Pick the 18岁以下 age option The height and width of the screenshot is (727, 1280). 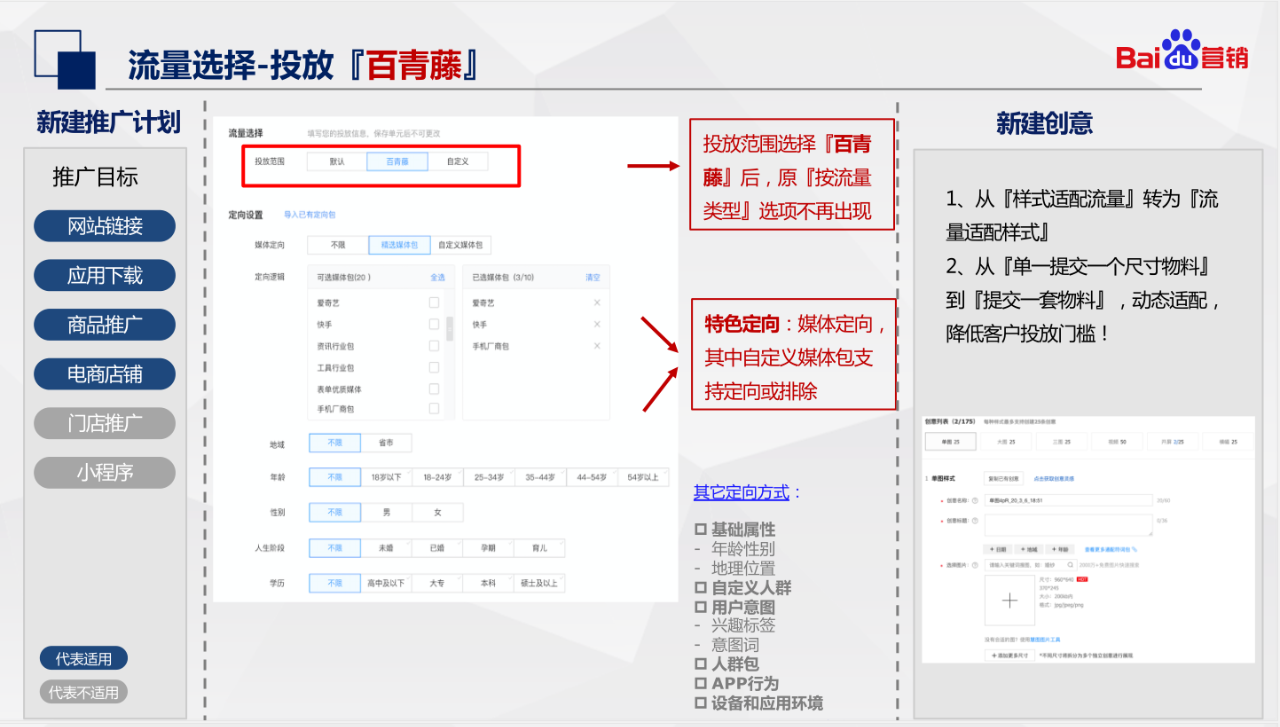pos(387,477)
